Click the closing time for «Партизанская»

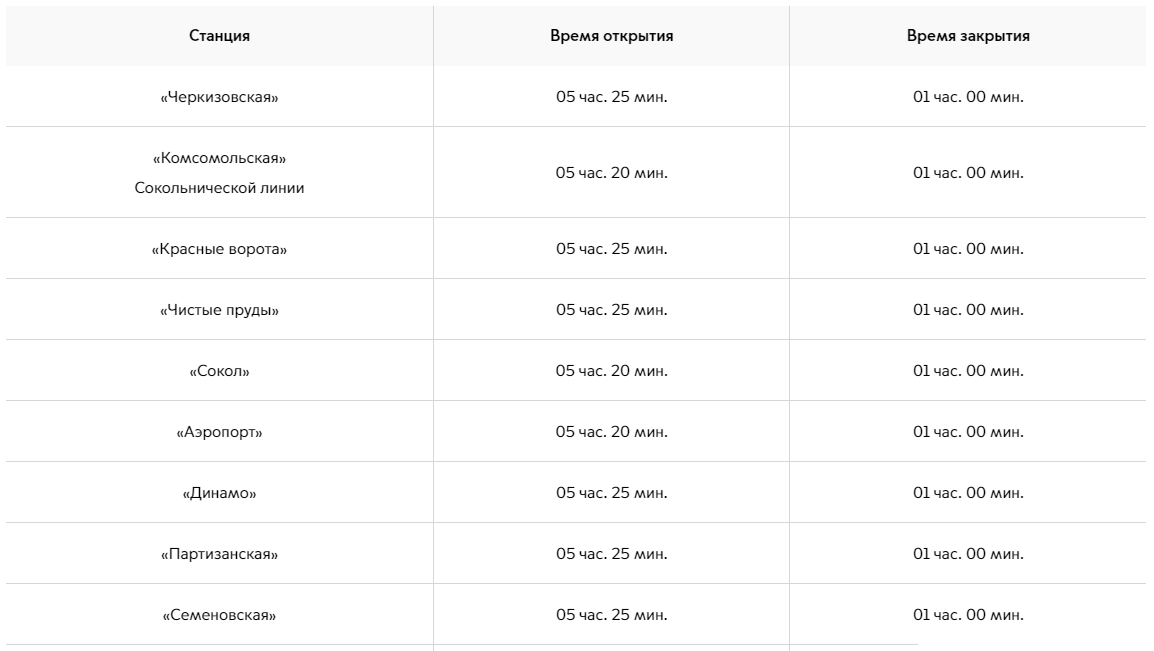968,554
